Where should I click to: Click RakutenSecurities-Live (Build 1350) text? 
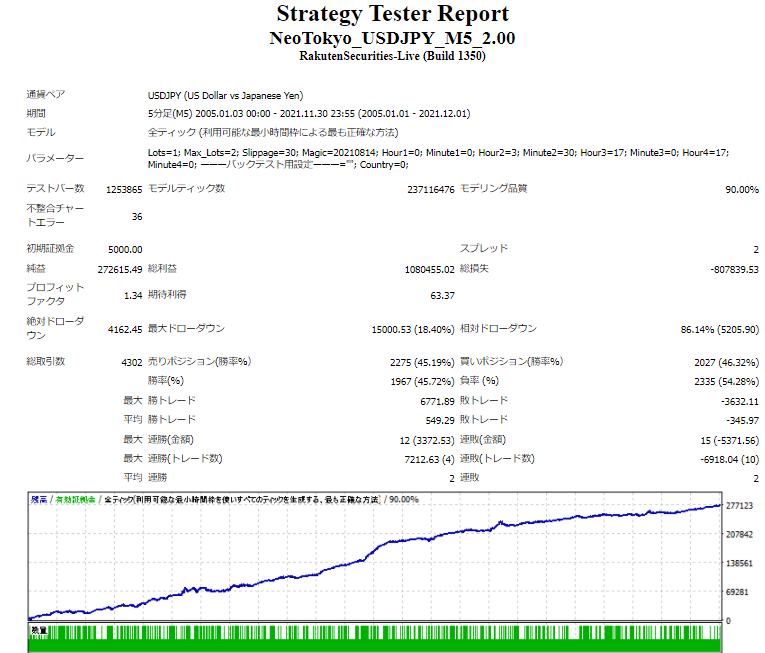pyautogui.click(x=392, y=56)
